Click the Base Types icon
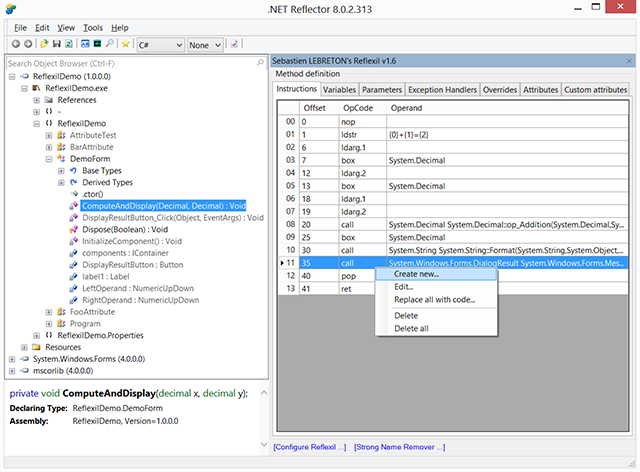Viewport: 640px width, 472px height. tap(73, 171)
